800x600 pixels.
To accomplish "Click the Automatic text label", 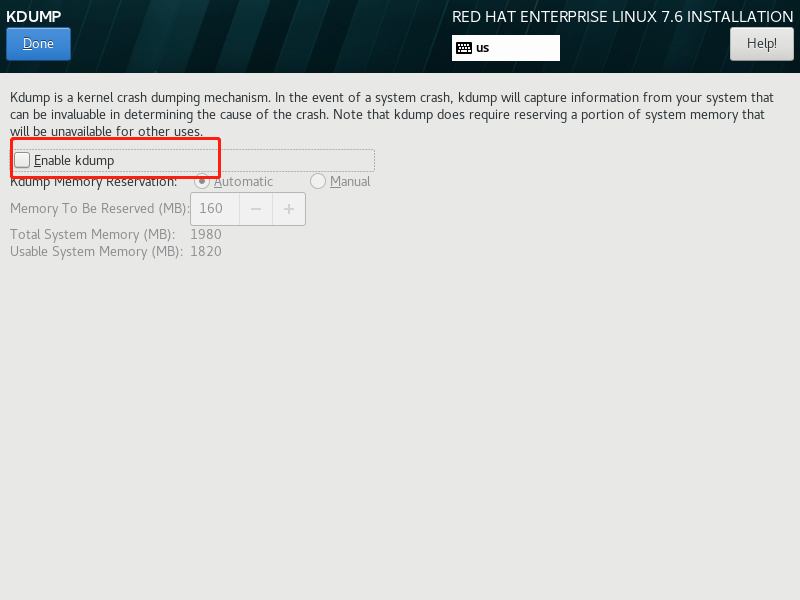I will coord(243,182).
